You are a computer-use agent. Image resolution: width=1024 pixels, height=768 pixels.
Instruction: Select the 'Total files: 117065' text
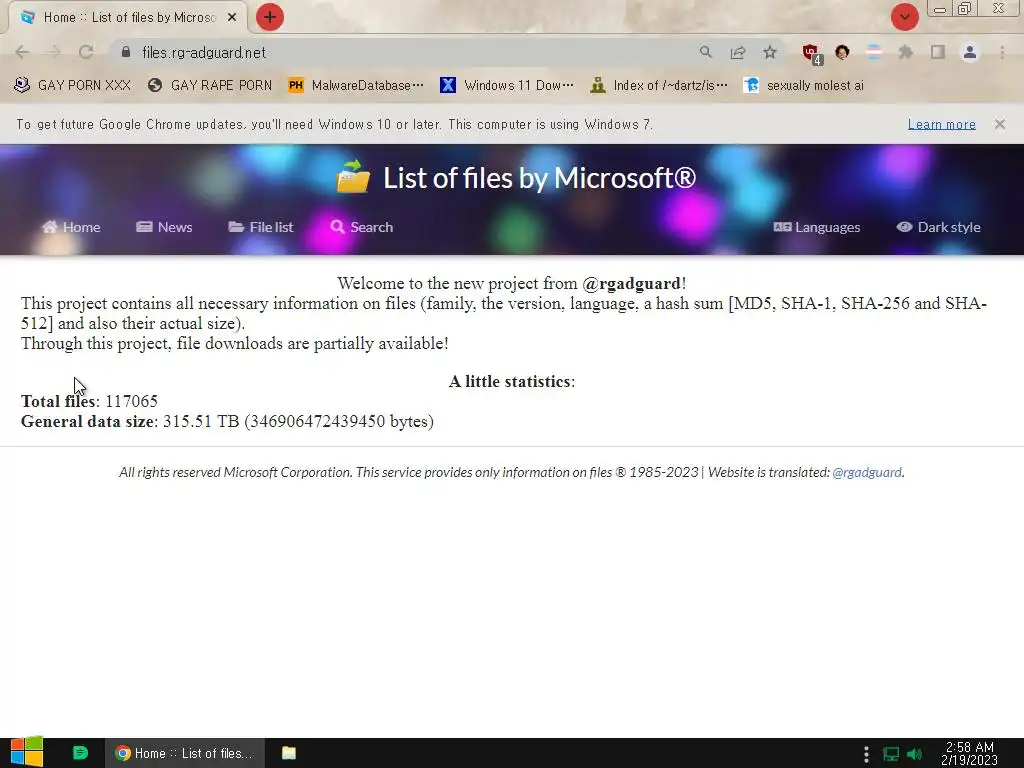(x=89, y=401)
